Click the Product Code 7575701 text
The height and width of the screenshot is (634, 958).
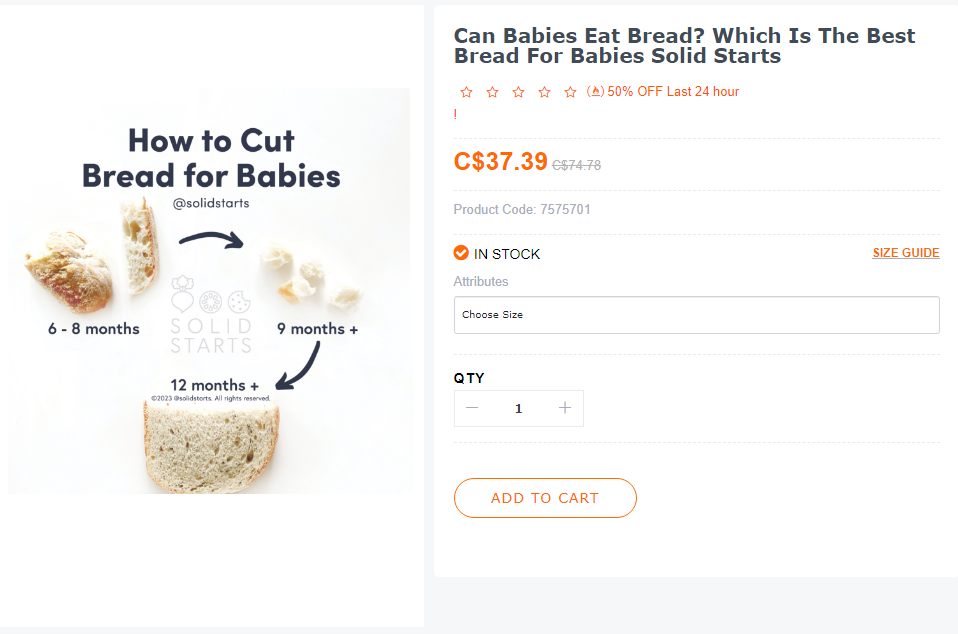522,210
